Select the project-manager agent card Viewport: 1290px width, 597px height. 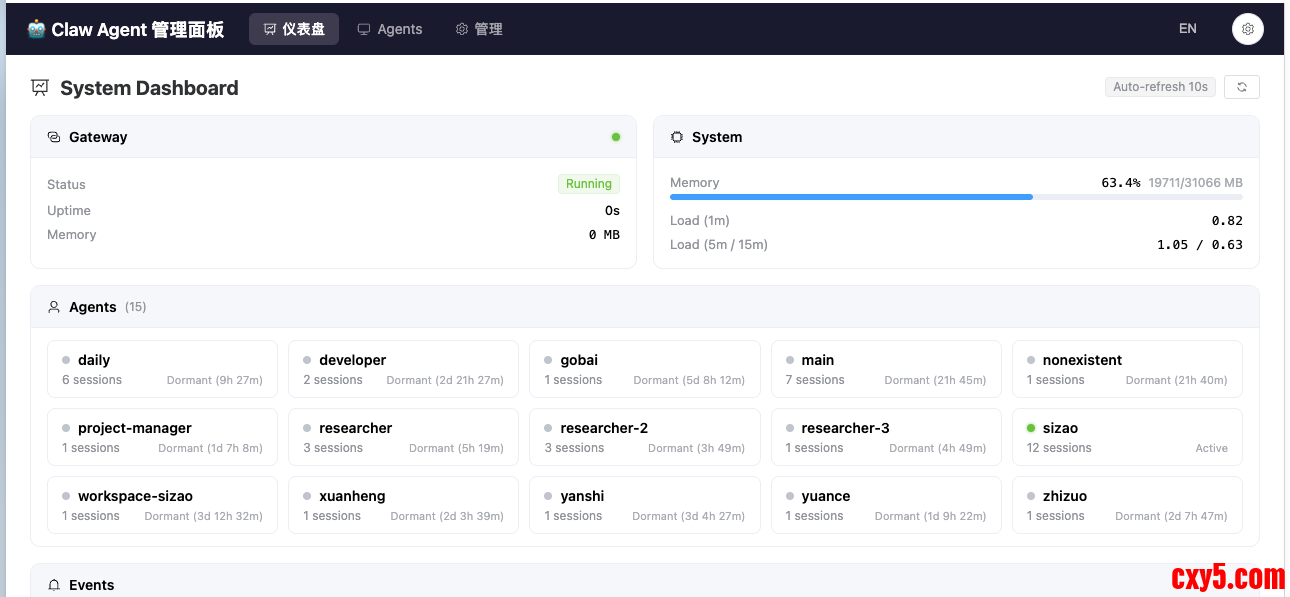[162, 437]
